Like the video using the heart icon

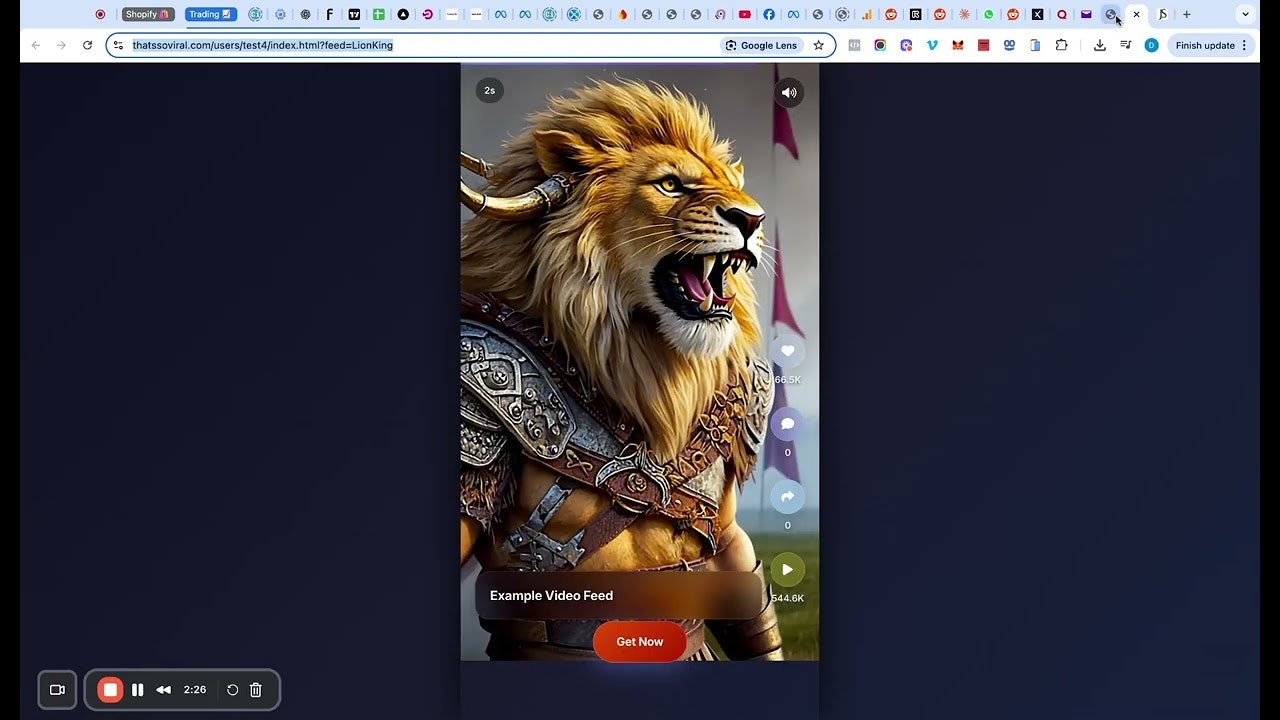(787, 351)
